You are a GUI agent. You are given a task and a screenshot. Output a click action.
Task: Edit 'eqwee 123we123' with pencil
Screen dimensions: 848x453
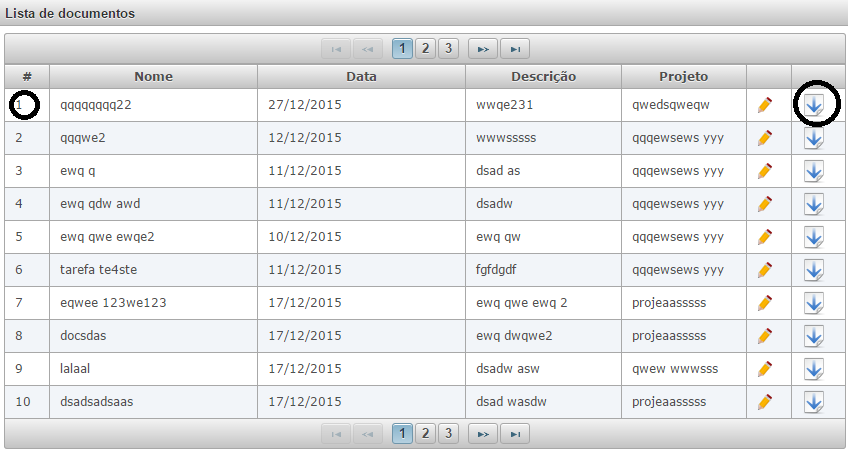[765, 303]
